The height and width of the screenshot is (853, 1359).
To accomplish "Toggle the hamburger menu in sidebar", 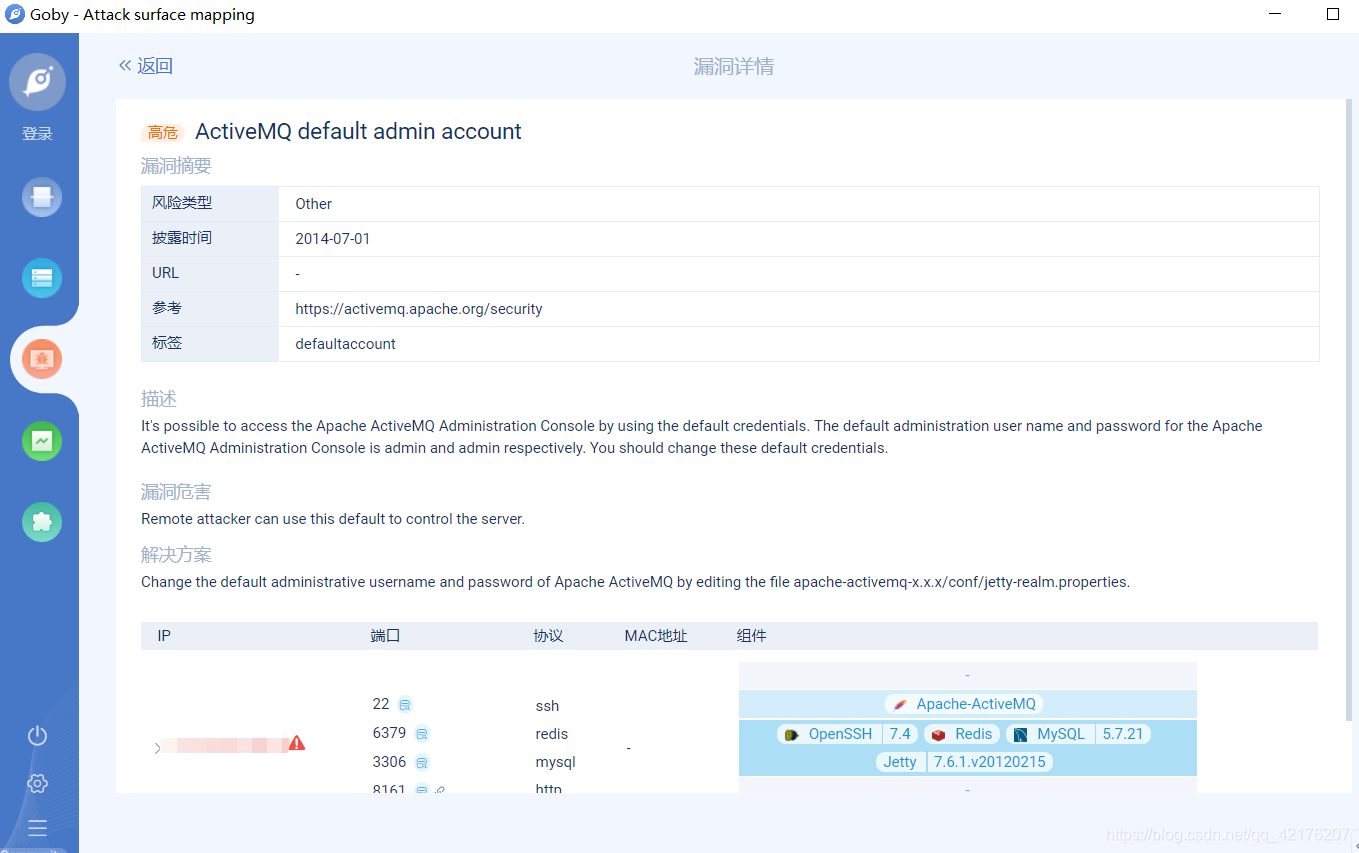I will click(x=37, y=827).
